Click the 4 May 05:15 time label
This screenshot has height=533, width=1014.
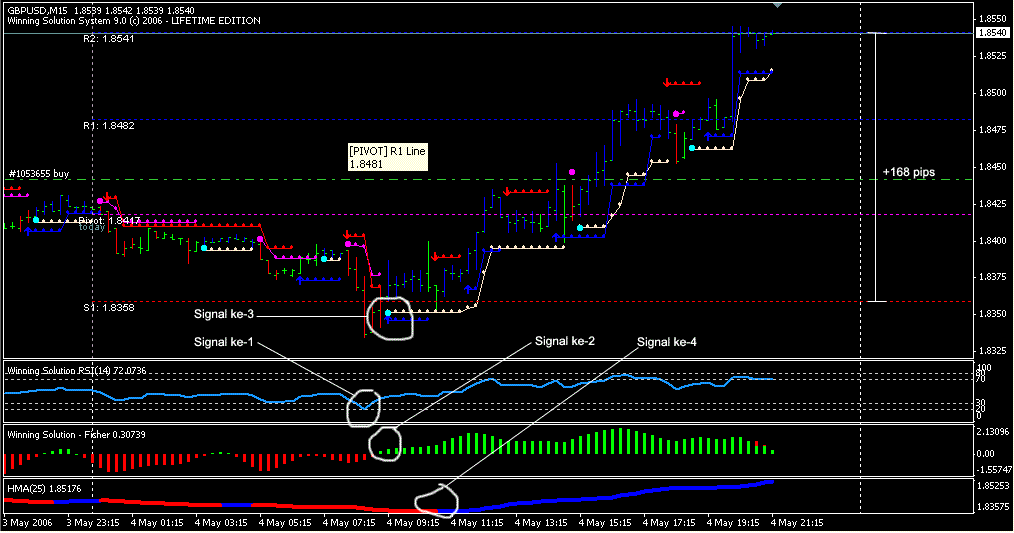point(285,523)
